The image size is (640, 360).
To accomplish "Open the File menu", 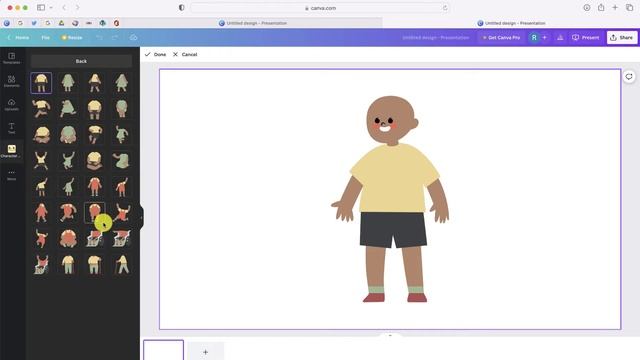I will pos(45,38).
